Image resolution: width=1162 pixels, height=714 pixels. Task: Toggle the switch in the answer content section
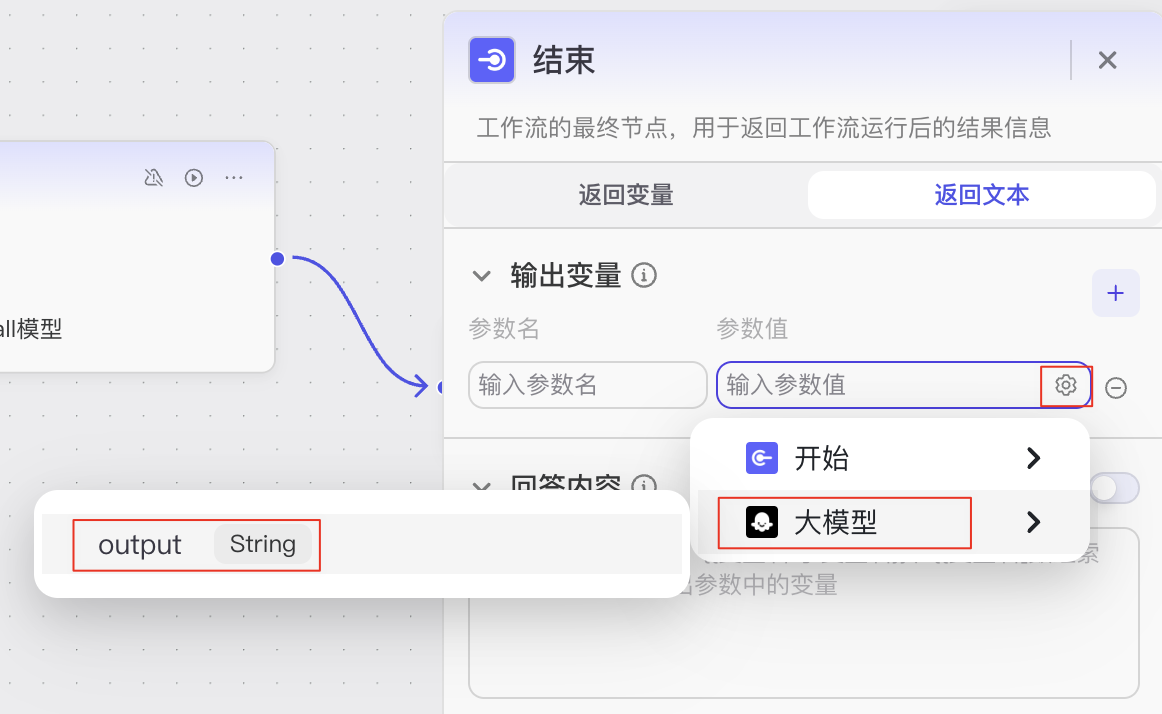1115,488
